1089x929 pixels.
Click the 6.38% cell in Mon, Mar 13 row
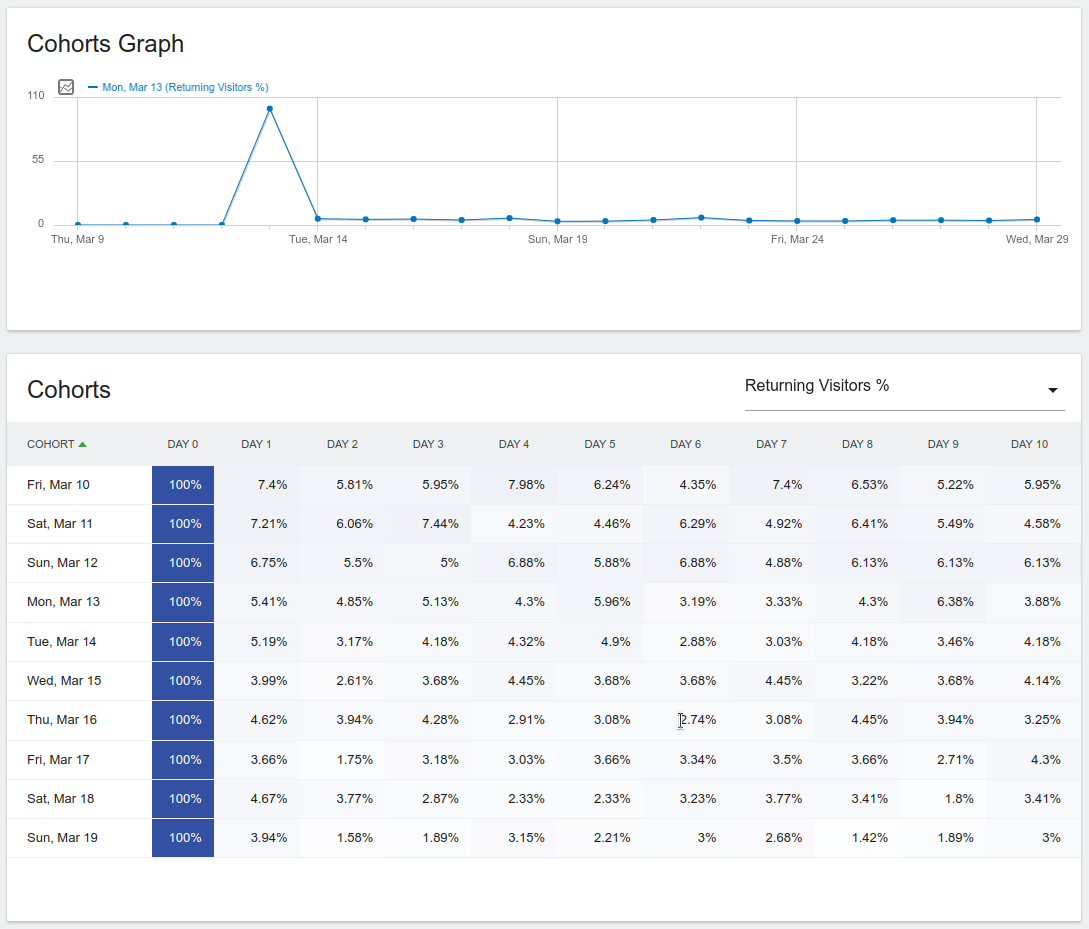pyautogui.click(x=954, y=602)
